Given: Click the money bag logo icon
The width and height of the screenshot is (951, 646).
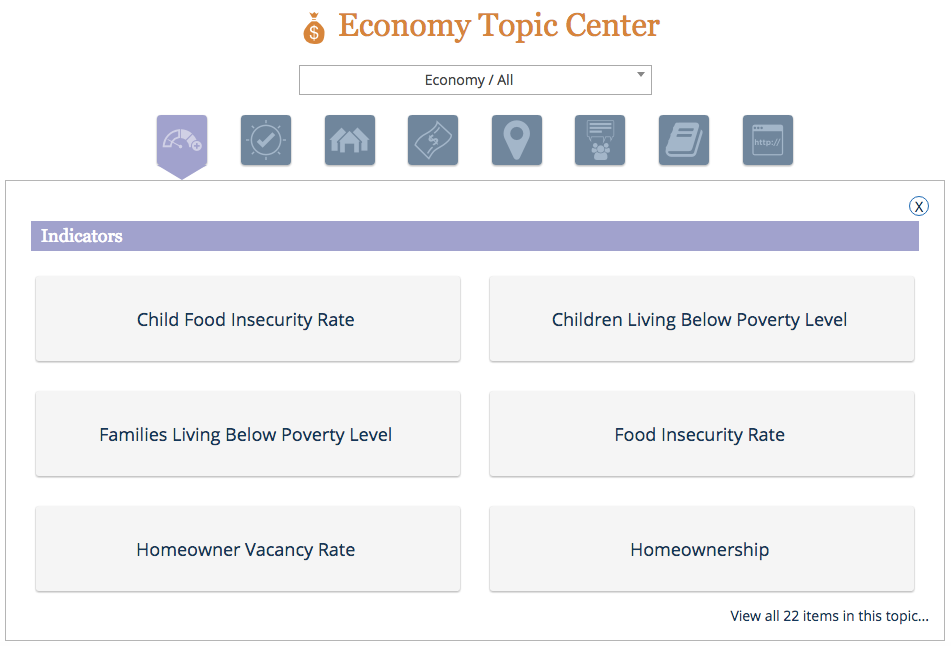Looking at the screenshot, I should (x=314, y=28).
